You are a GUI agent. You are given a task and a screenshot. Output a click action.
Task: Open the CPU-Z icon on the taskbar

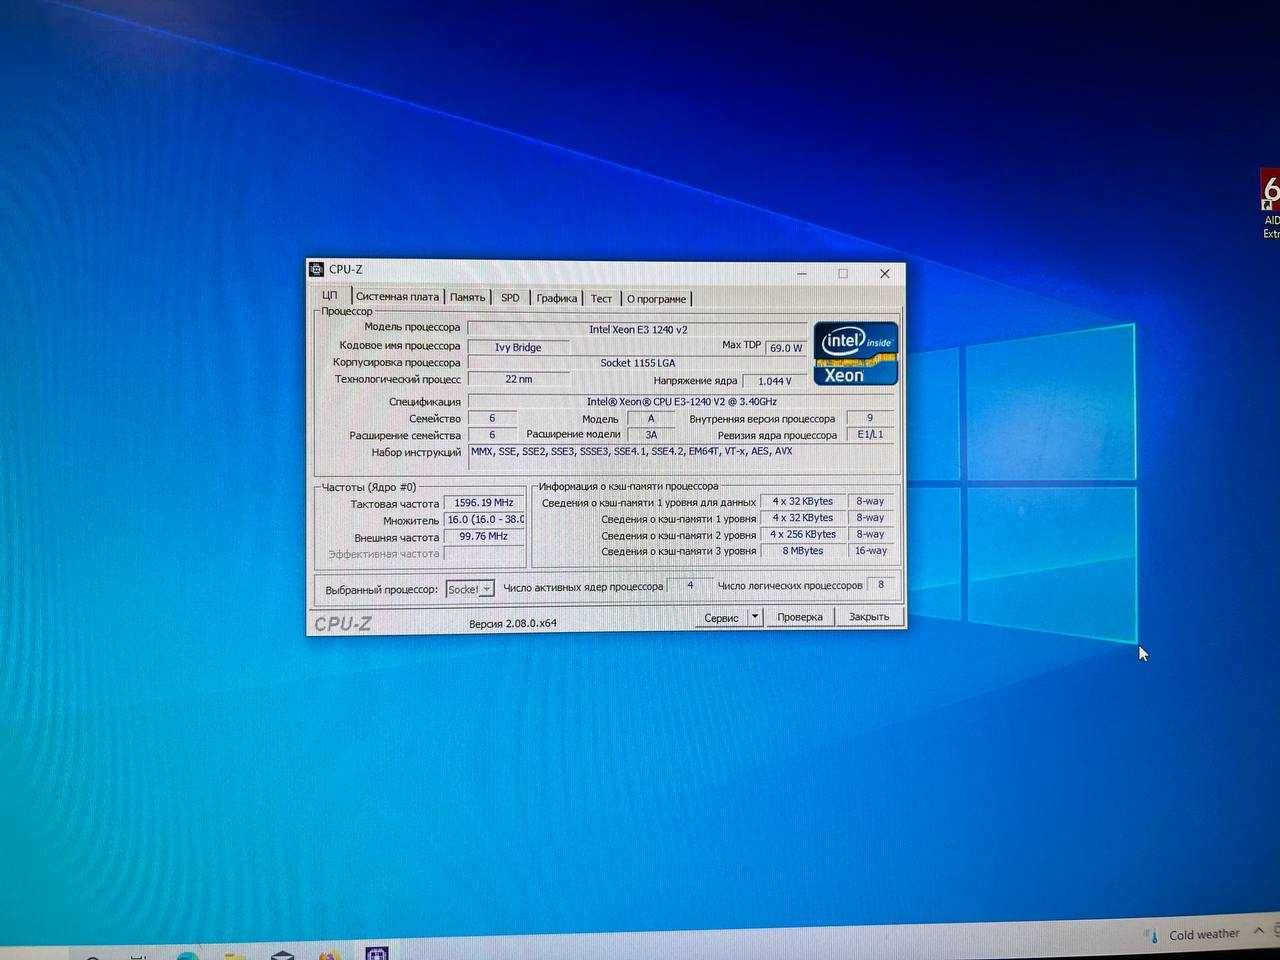click(377, 953)
